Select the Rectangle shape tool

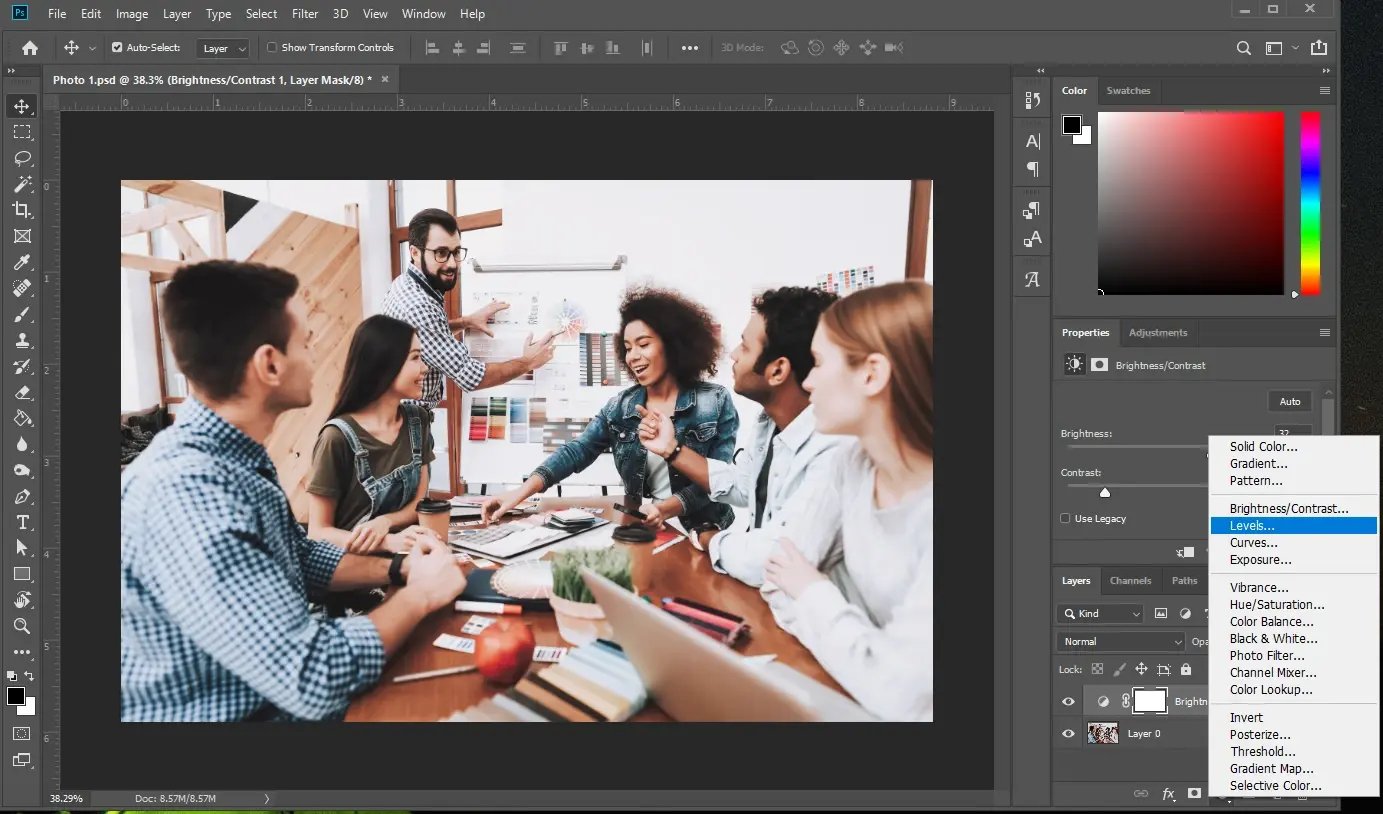click(21, 574)
